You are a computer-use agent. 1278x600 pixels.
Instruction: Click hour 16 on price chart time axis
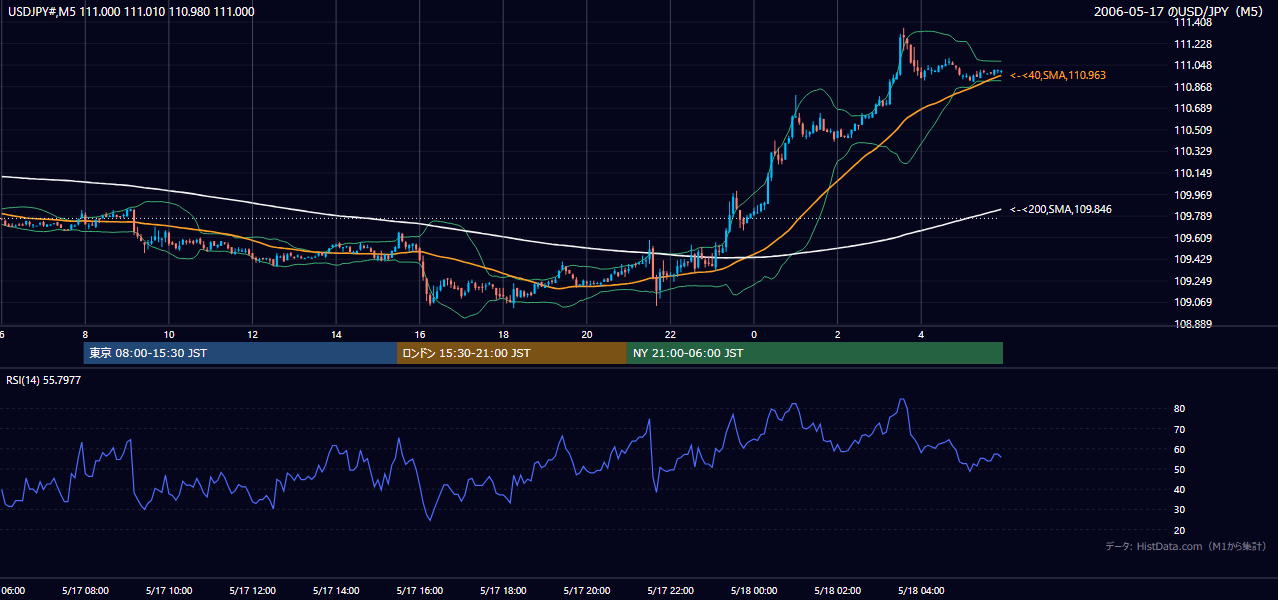[420, 334]
